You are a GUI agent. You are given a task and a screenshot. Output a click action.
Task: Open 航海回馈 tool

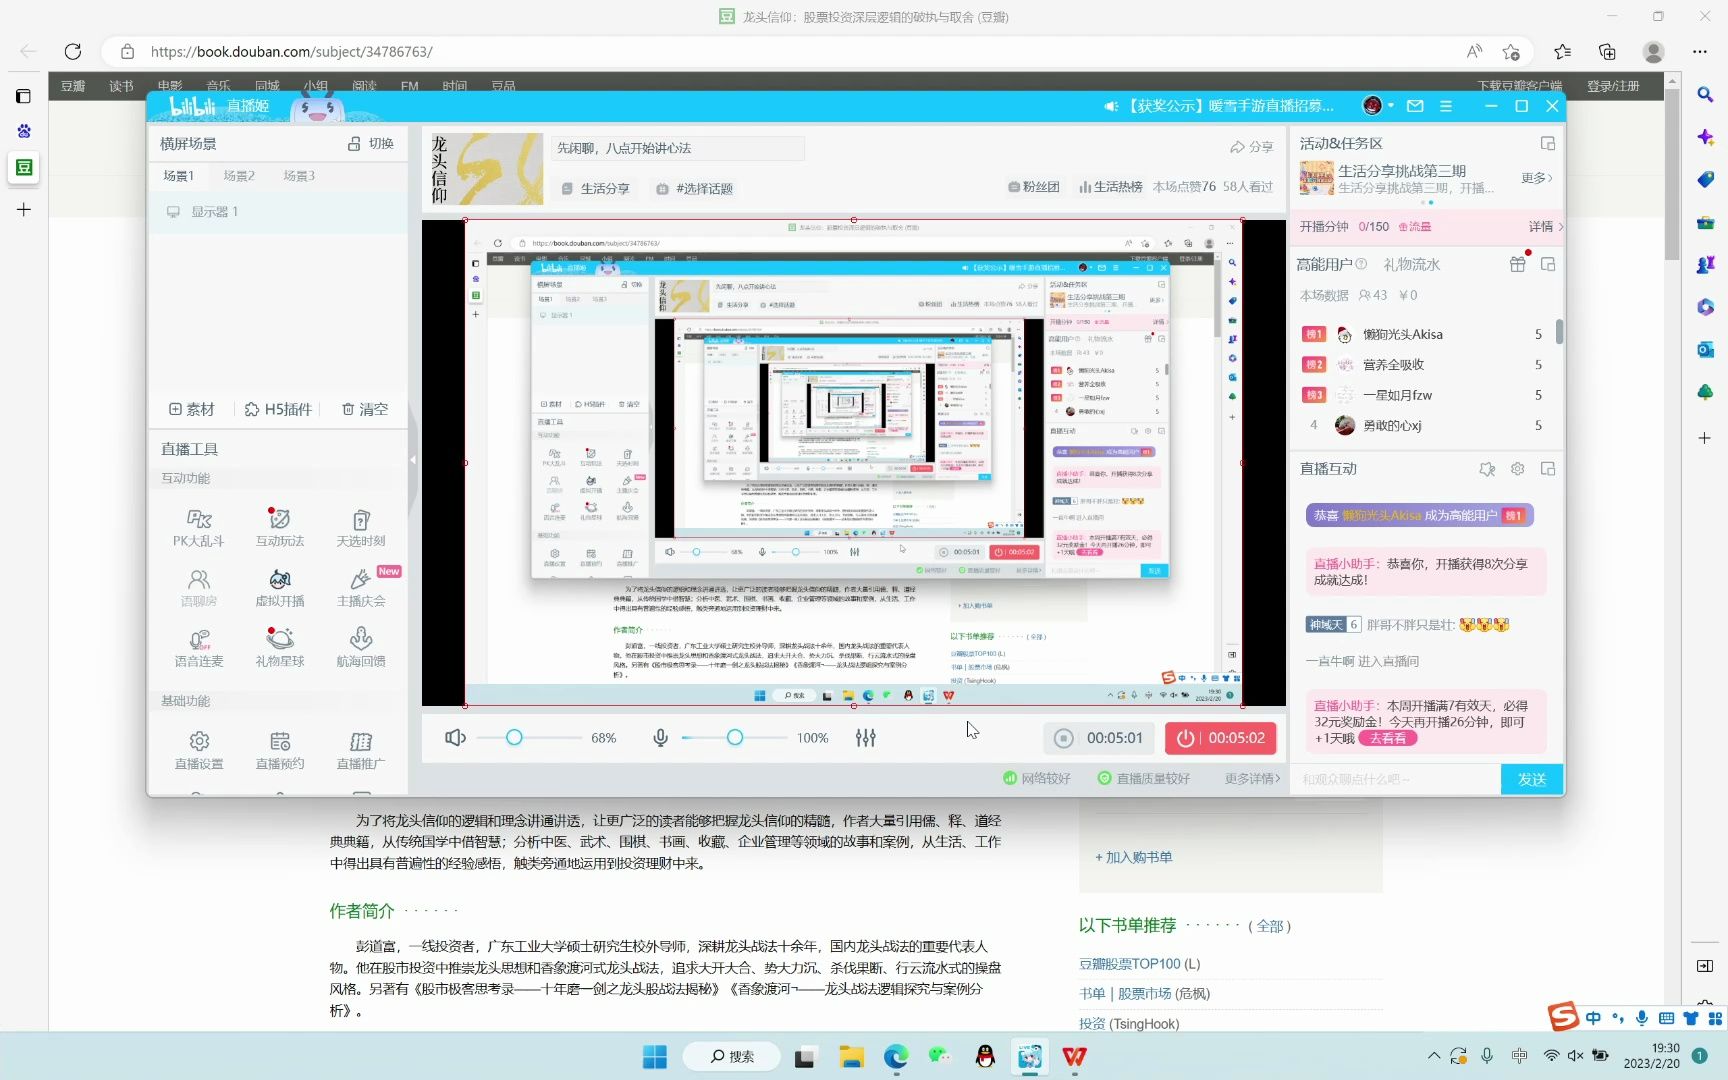(361, 648)
